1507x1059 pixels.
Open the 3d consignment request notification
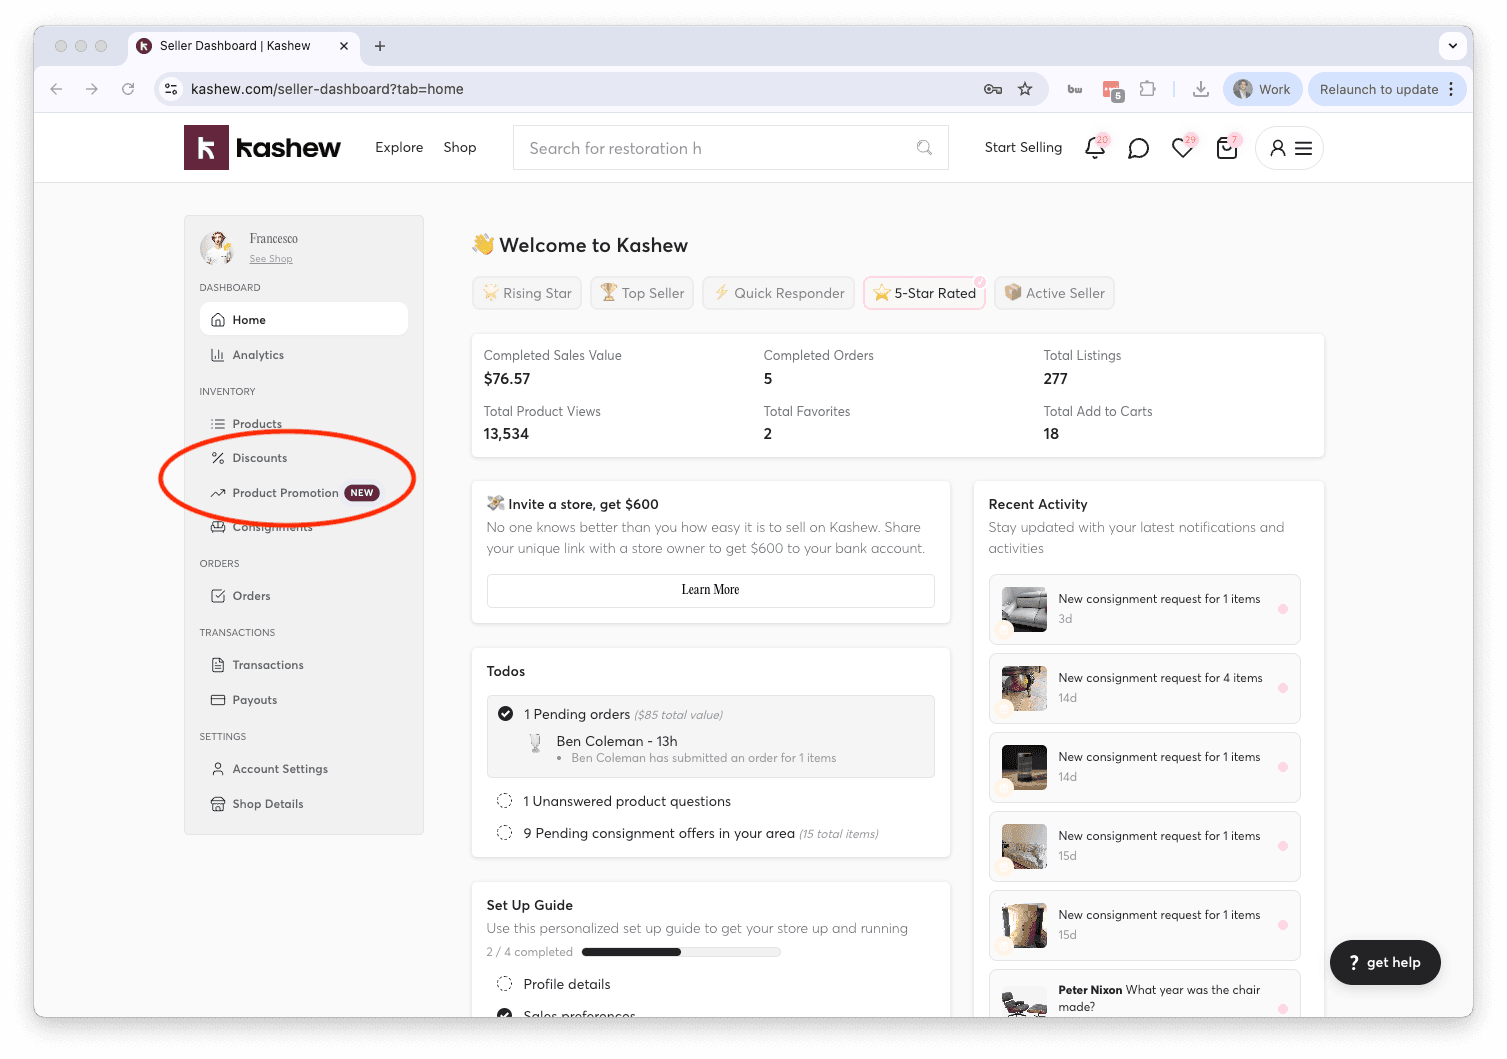(1145, 609)
